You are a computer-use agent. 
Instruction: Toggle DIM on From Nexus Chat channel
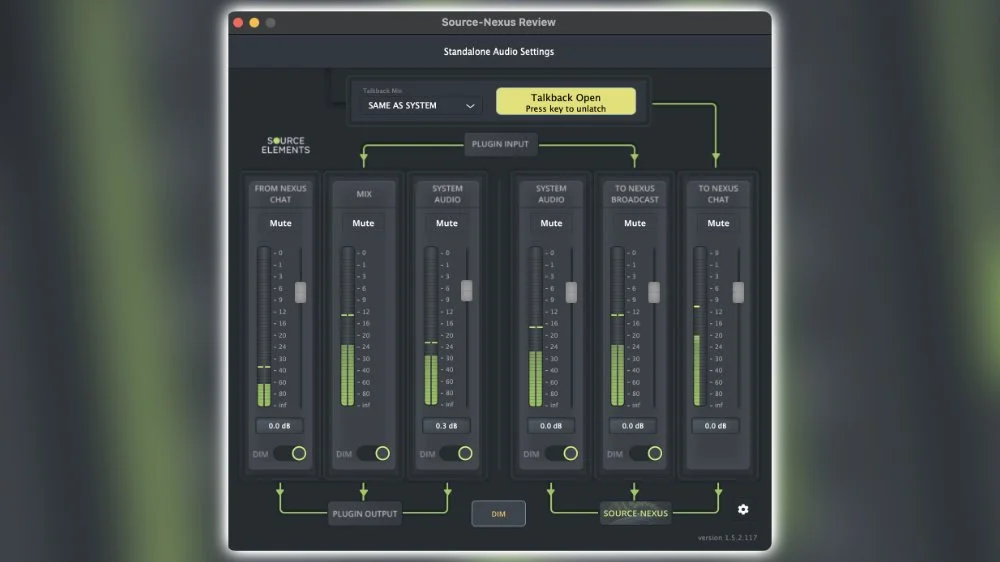pyautogui.click(x=290, y=454)
